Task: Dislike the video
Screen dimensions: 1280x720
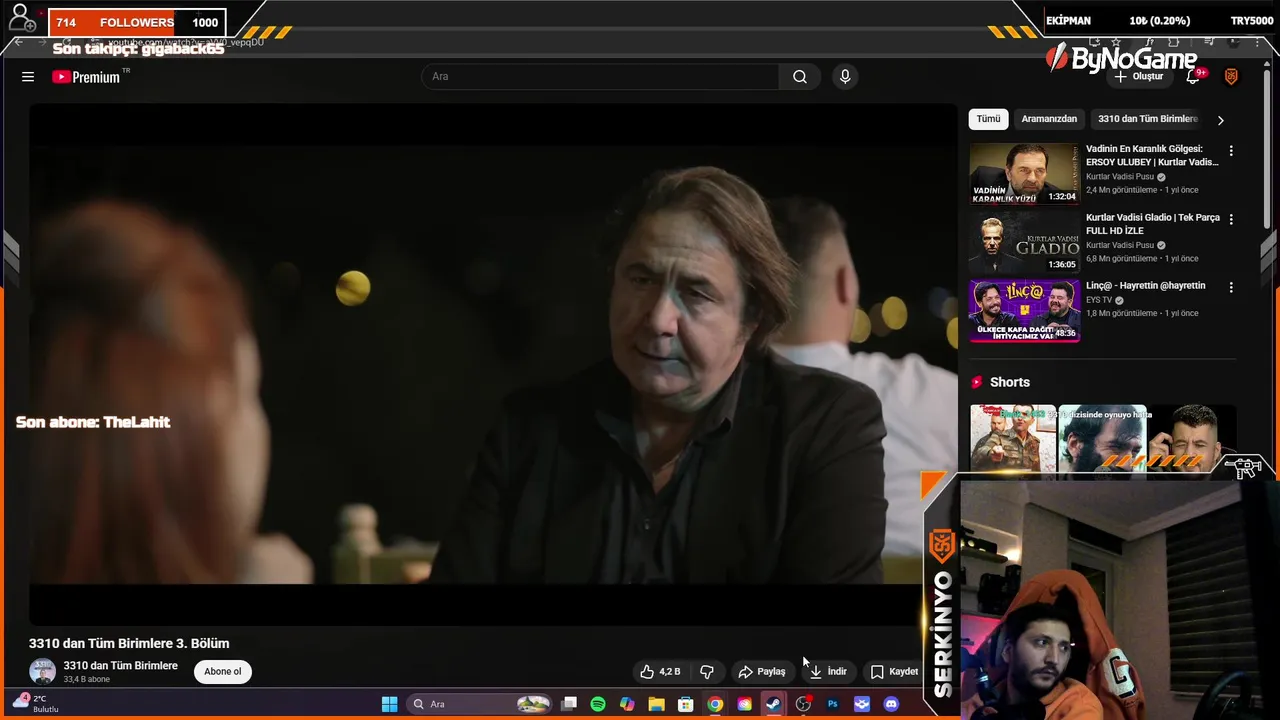Action: pyautogui.click(x=707, y=672)
